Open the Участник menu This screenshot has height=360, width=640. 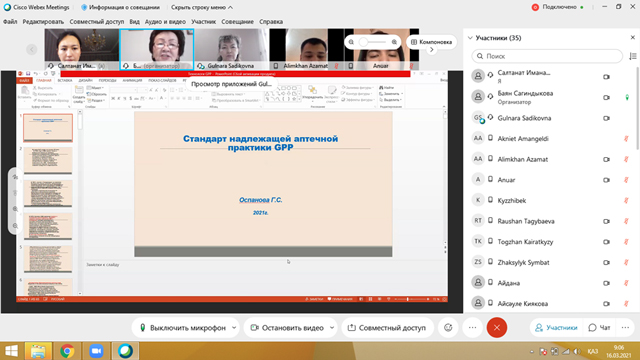(203, 22)
